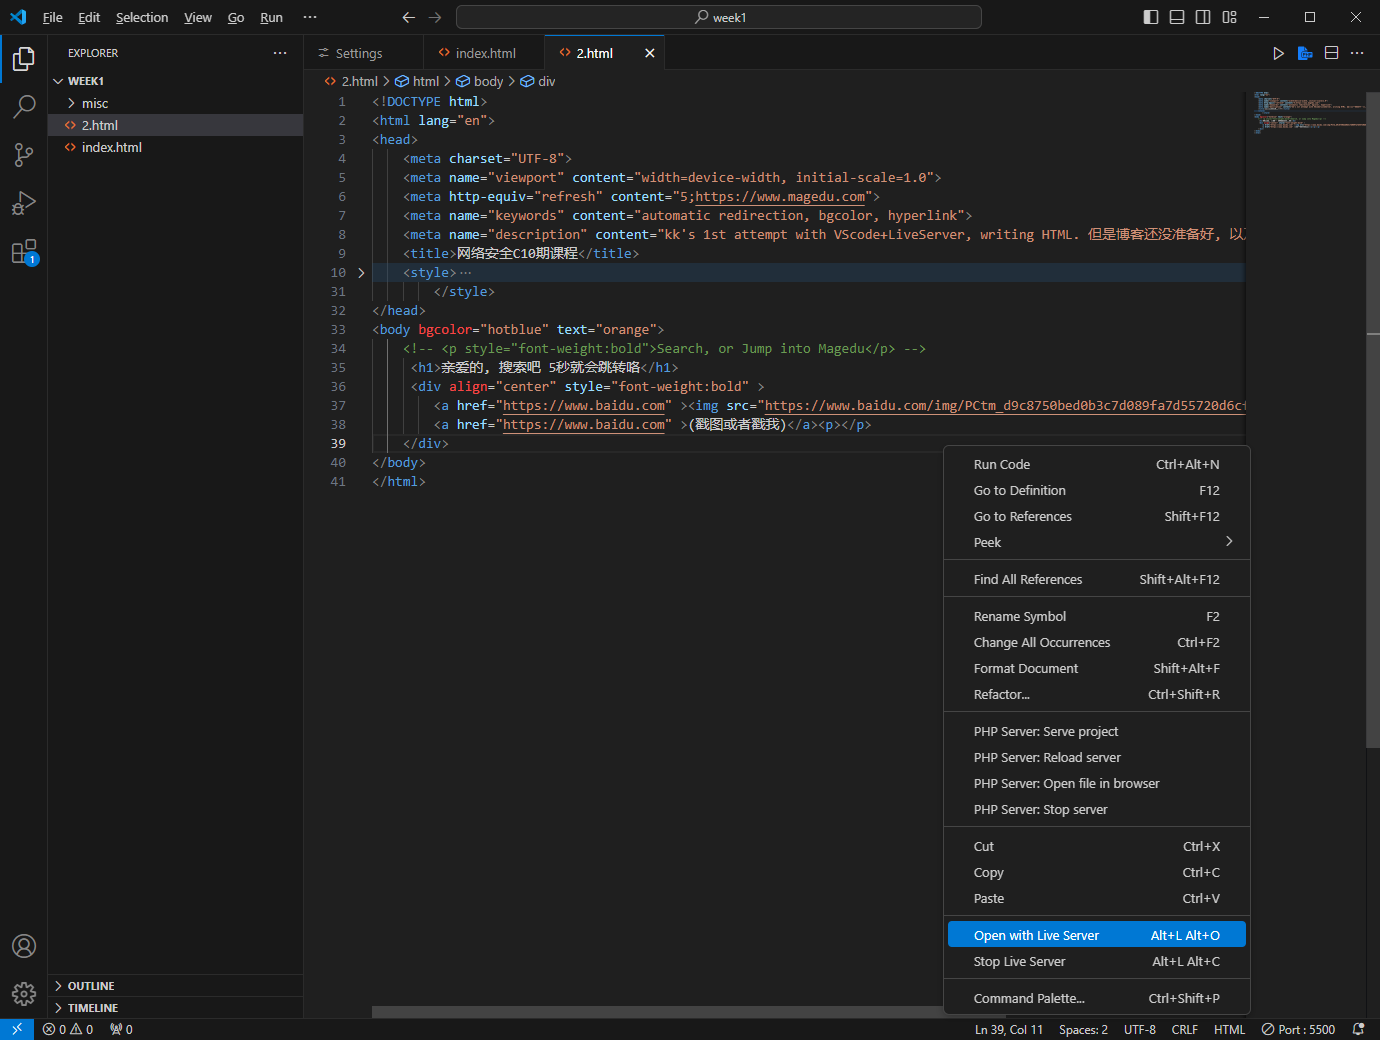
Task: Click the ports forwarded indicator showing 0
Action: pyautogui.click(x=121, y=1029)
